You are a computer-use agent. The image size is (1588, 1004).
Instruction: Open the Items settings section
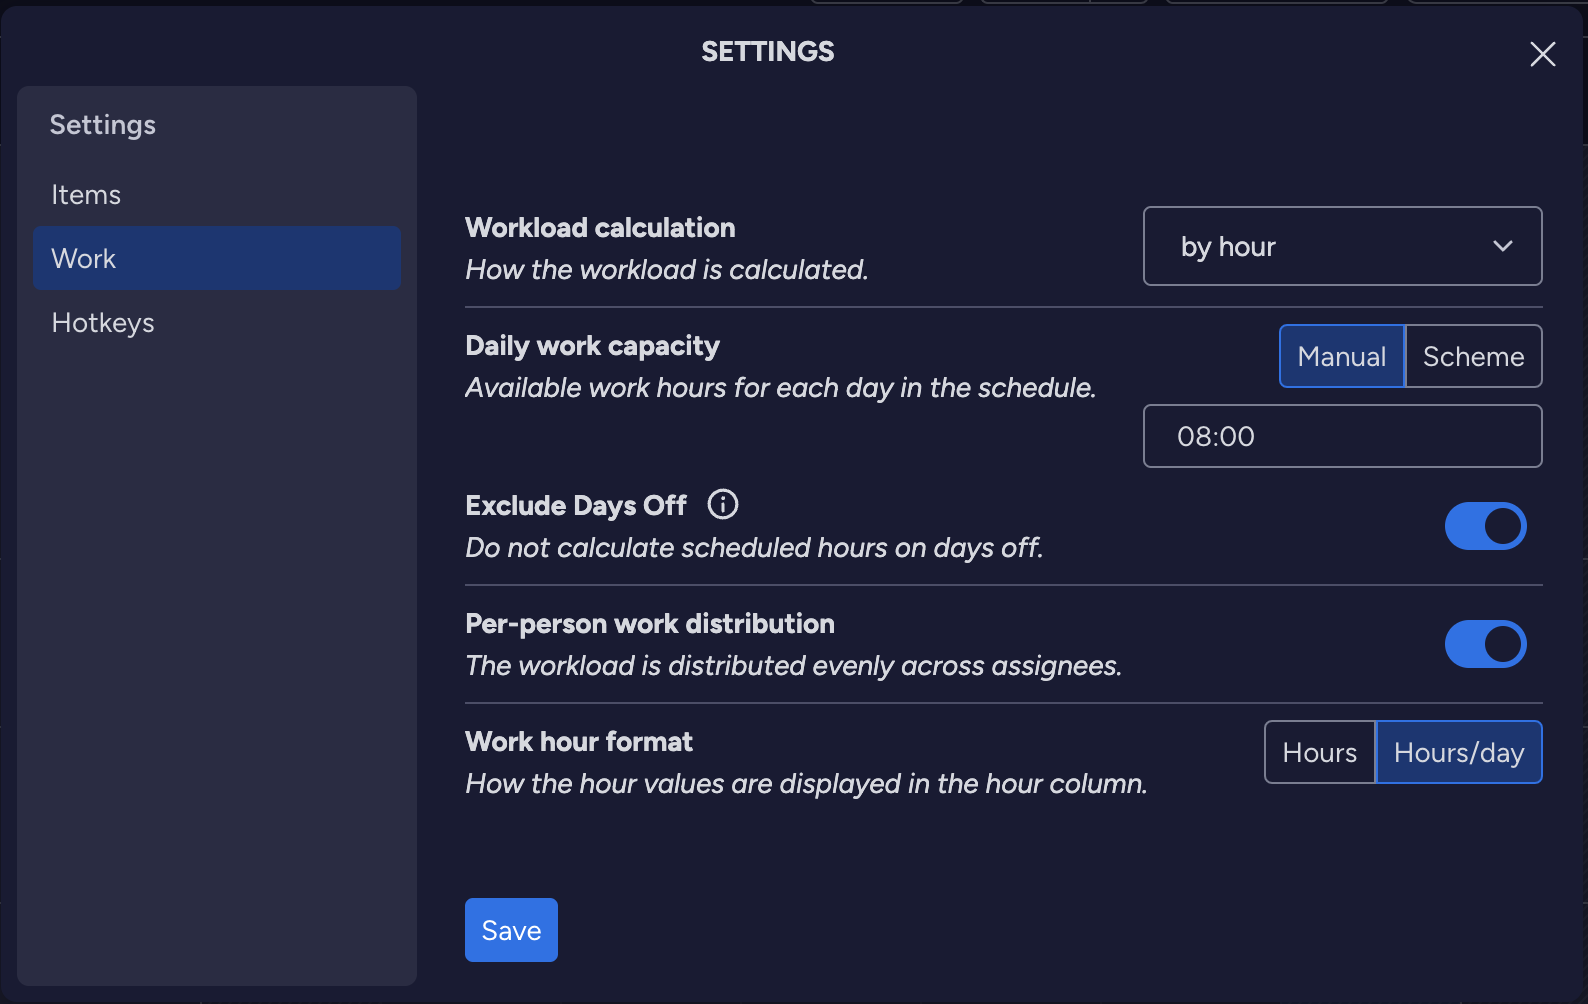click(86, 195)
